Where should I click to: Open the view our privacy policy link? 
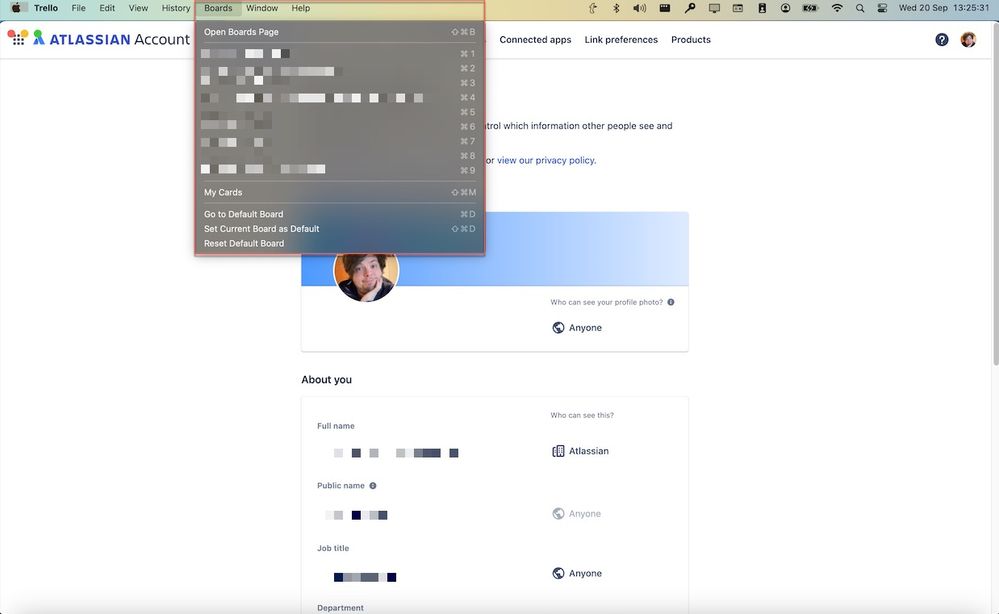tap(546, 161)
